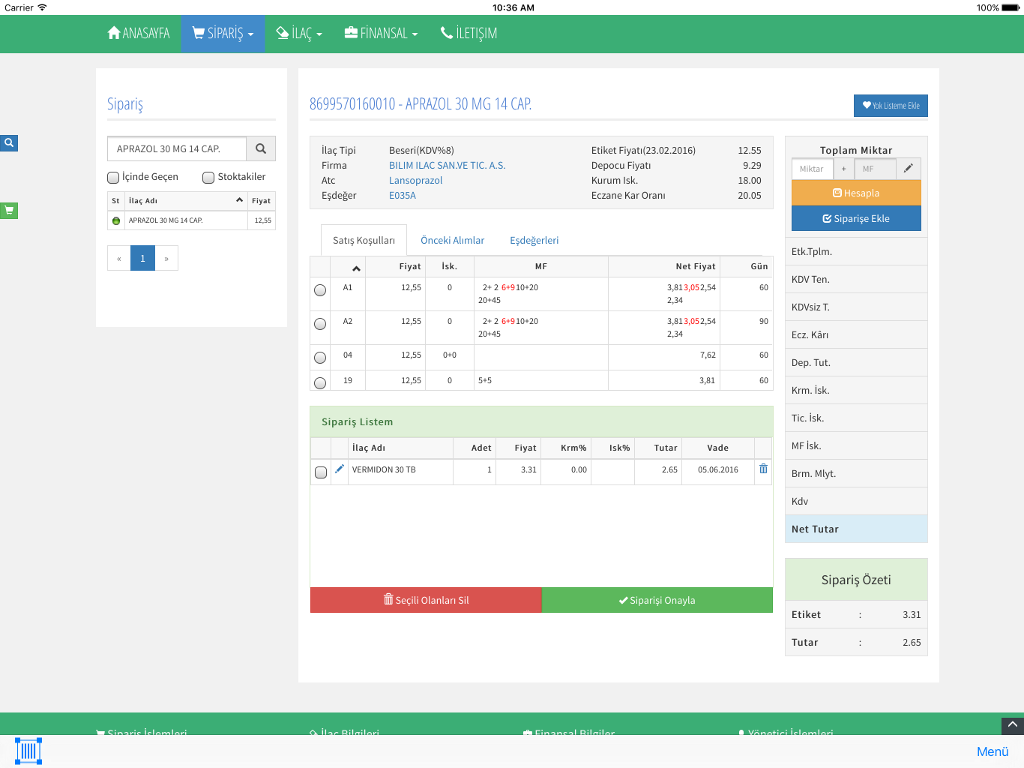
Task: Open the İLAÇ dropdown menu
Action: click(x=299, y=33)
